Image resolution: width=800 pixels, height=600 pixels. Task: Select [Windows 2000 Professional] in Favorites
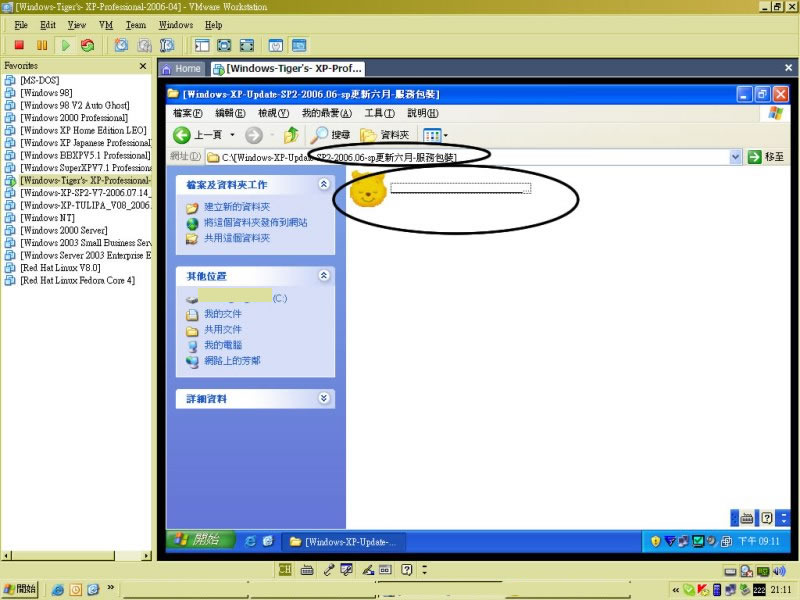74,118
